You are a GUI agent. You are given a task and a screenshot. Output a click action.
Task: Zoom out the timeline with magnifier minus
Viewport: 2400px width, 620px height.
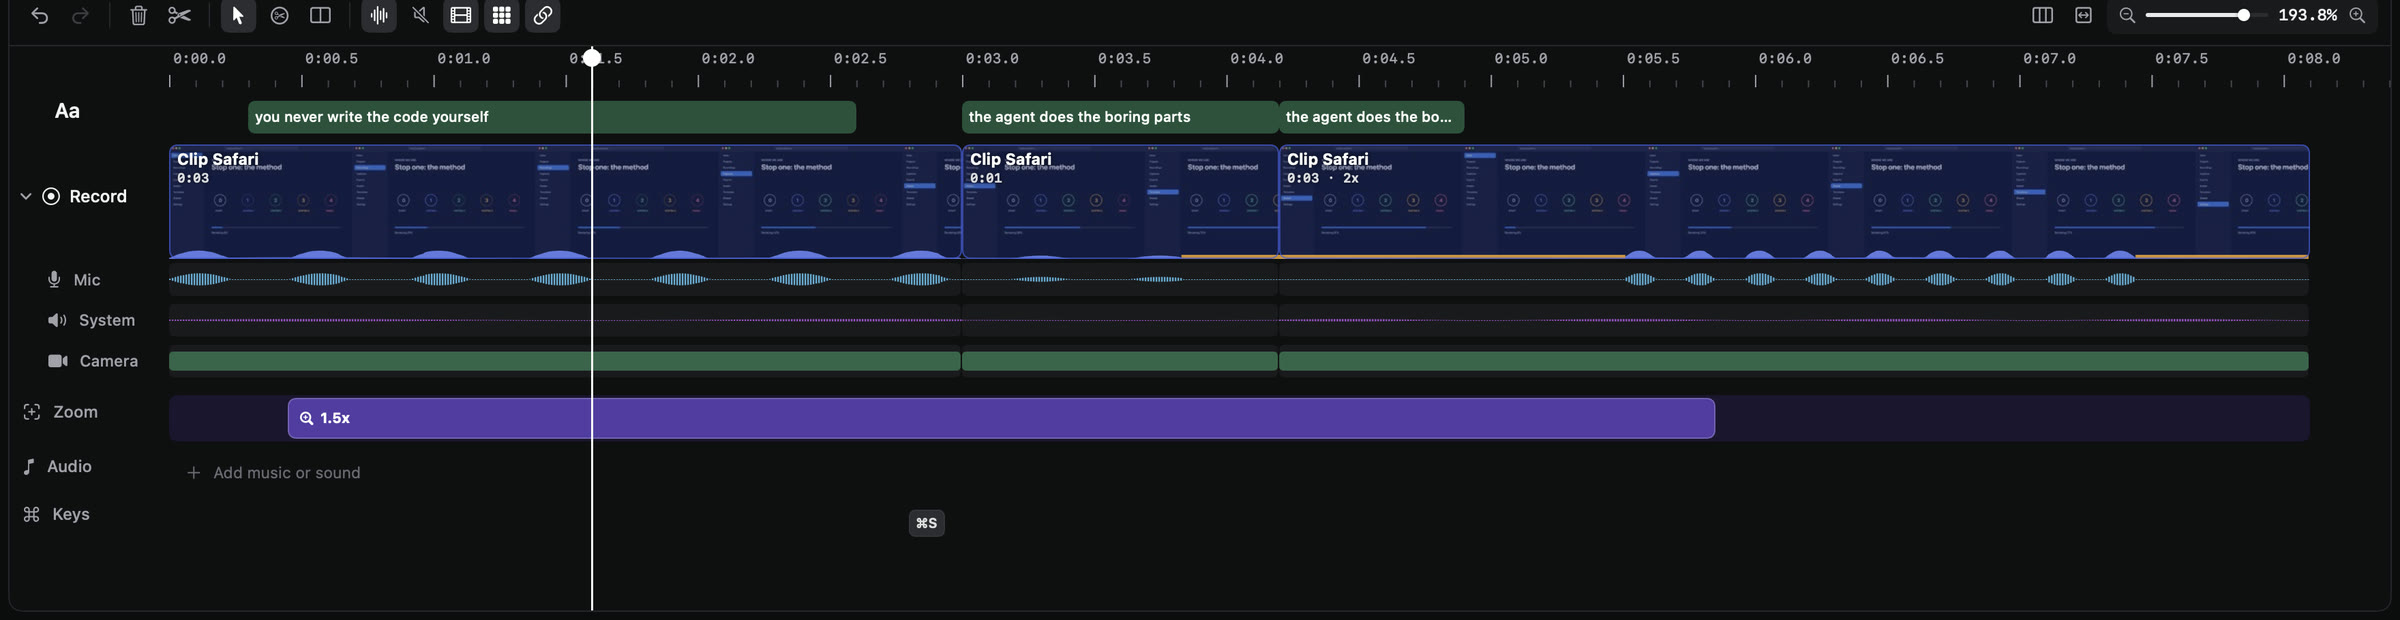[x=2127, y=15]
